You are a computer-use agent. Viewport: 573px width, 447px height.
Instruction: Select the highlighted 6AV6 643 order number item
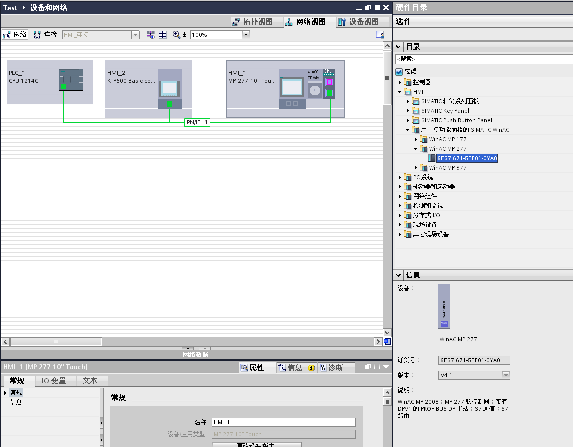467,158
